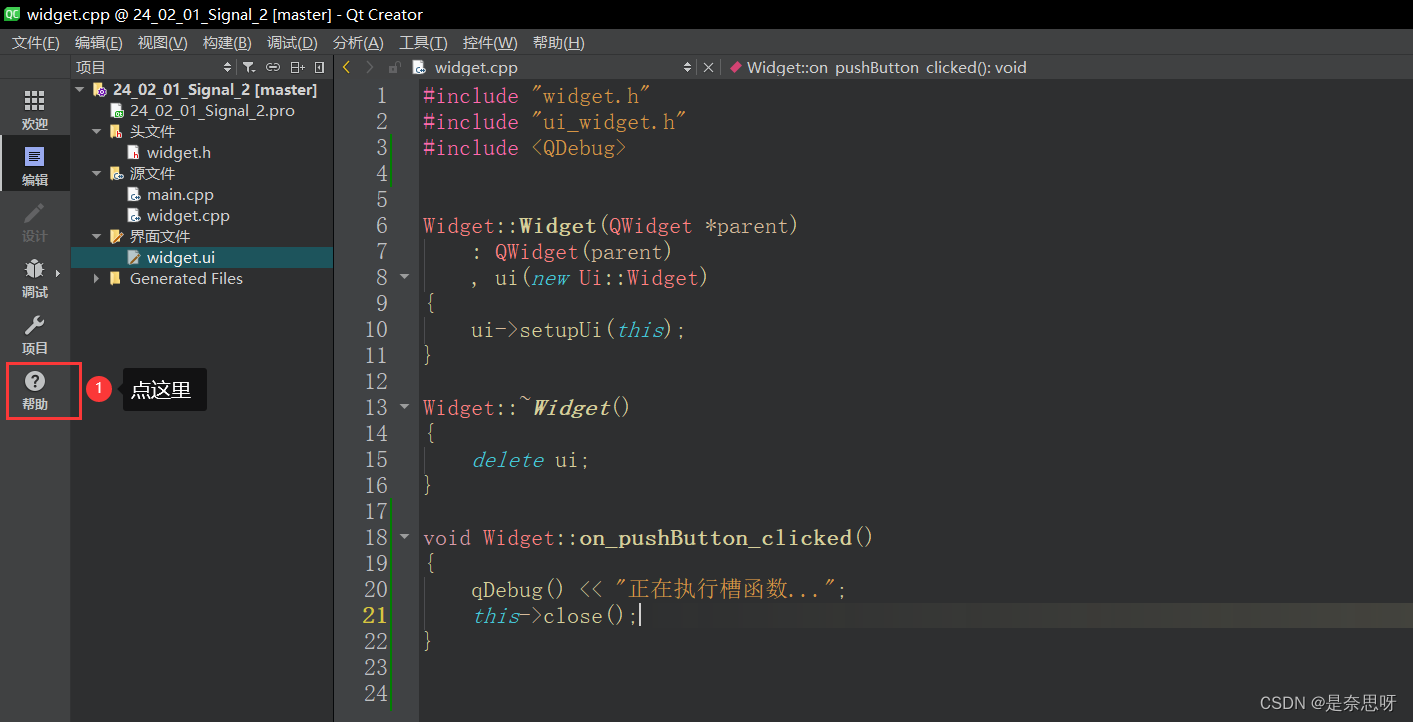Viewport: 1413px width, 722px height.
Task: Click the 源文件 folder label
Action: (x=152, y=174)
